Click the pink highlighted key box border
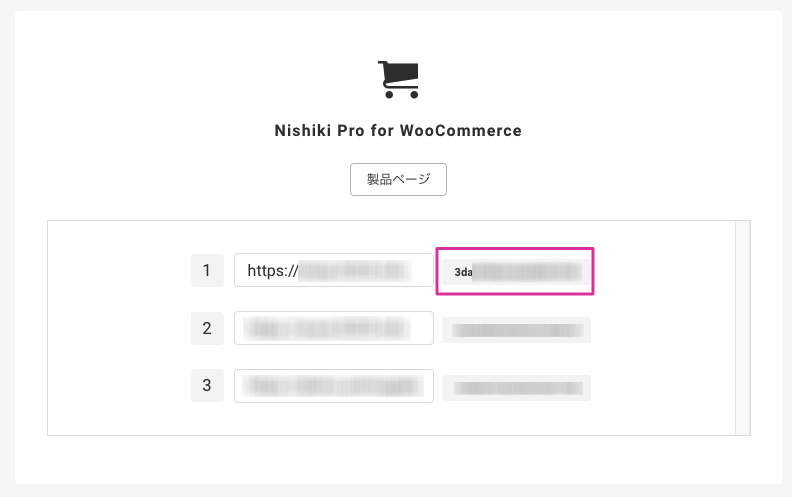Viewport: 792px width, 497px height. pos(515,248)
